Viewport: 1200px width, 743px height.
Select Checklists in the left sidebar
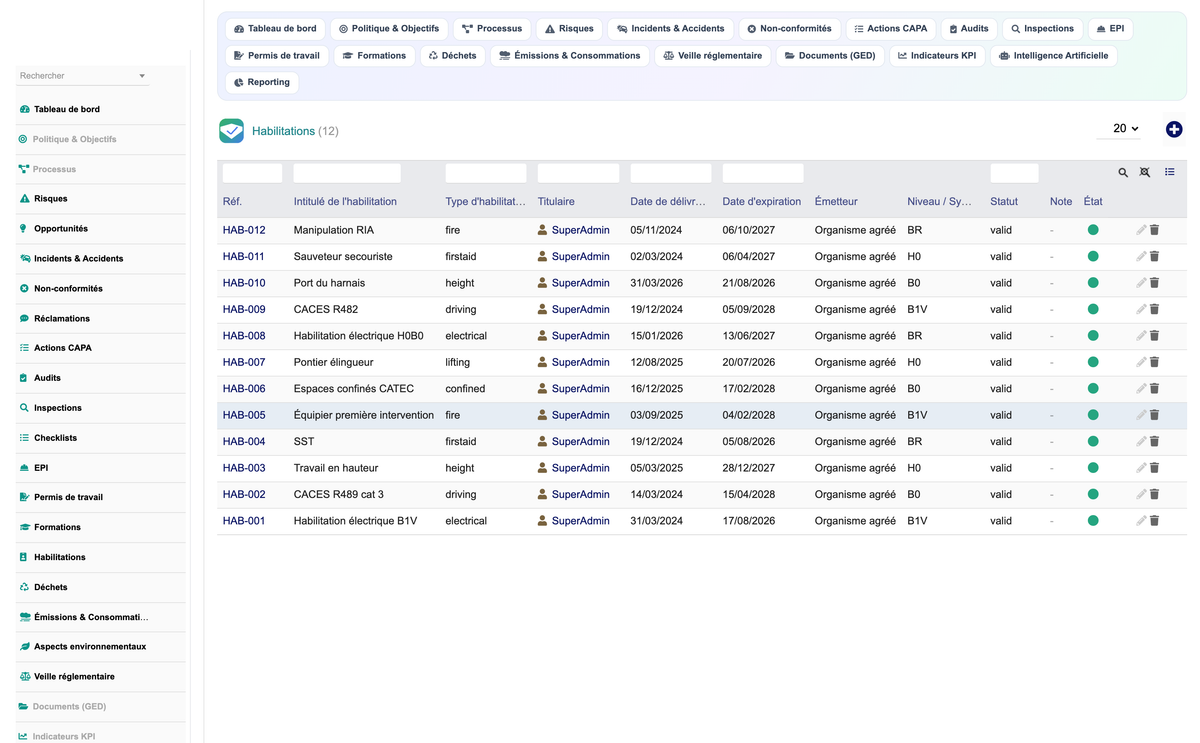coord(55,438)
